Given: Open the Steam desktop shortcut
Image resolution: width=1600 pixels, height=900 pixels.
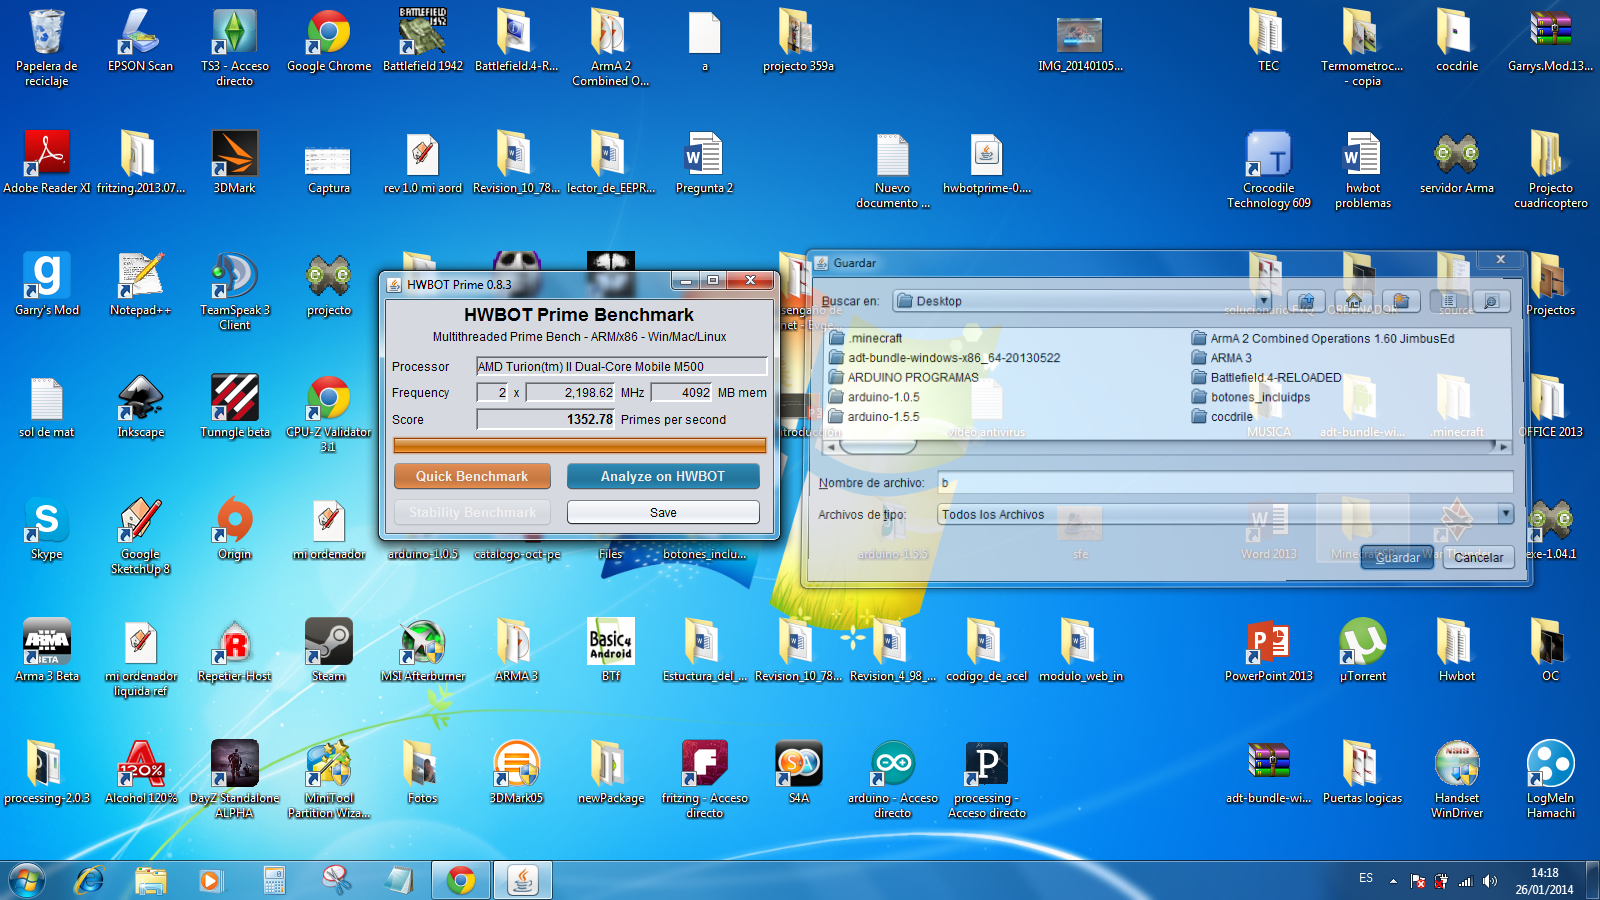Looking at the screenshot, I should [329, 651].
